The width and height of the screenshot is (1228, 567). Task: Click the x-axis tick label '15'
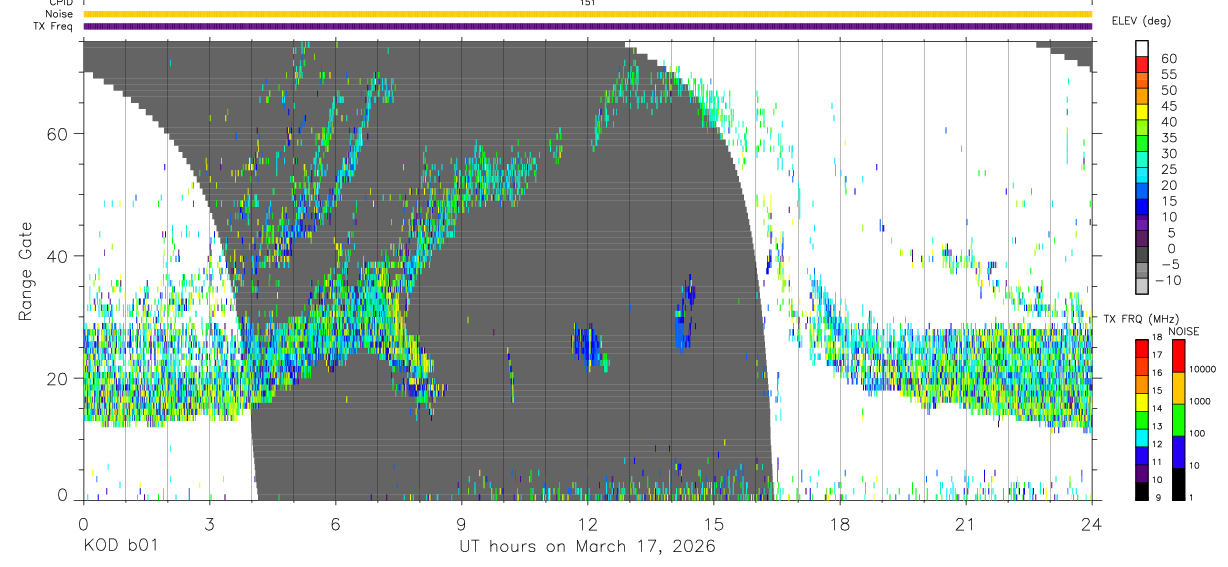(x=713, y=524)
